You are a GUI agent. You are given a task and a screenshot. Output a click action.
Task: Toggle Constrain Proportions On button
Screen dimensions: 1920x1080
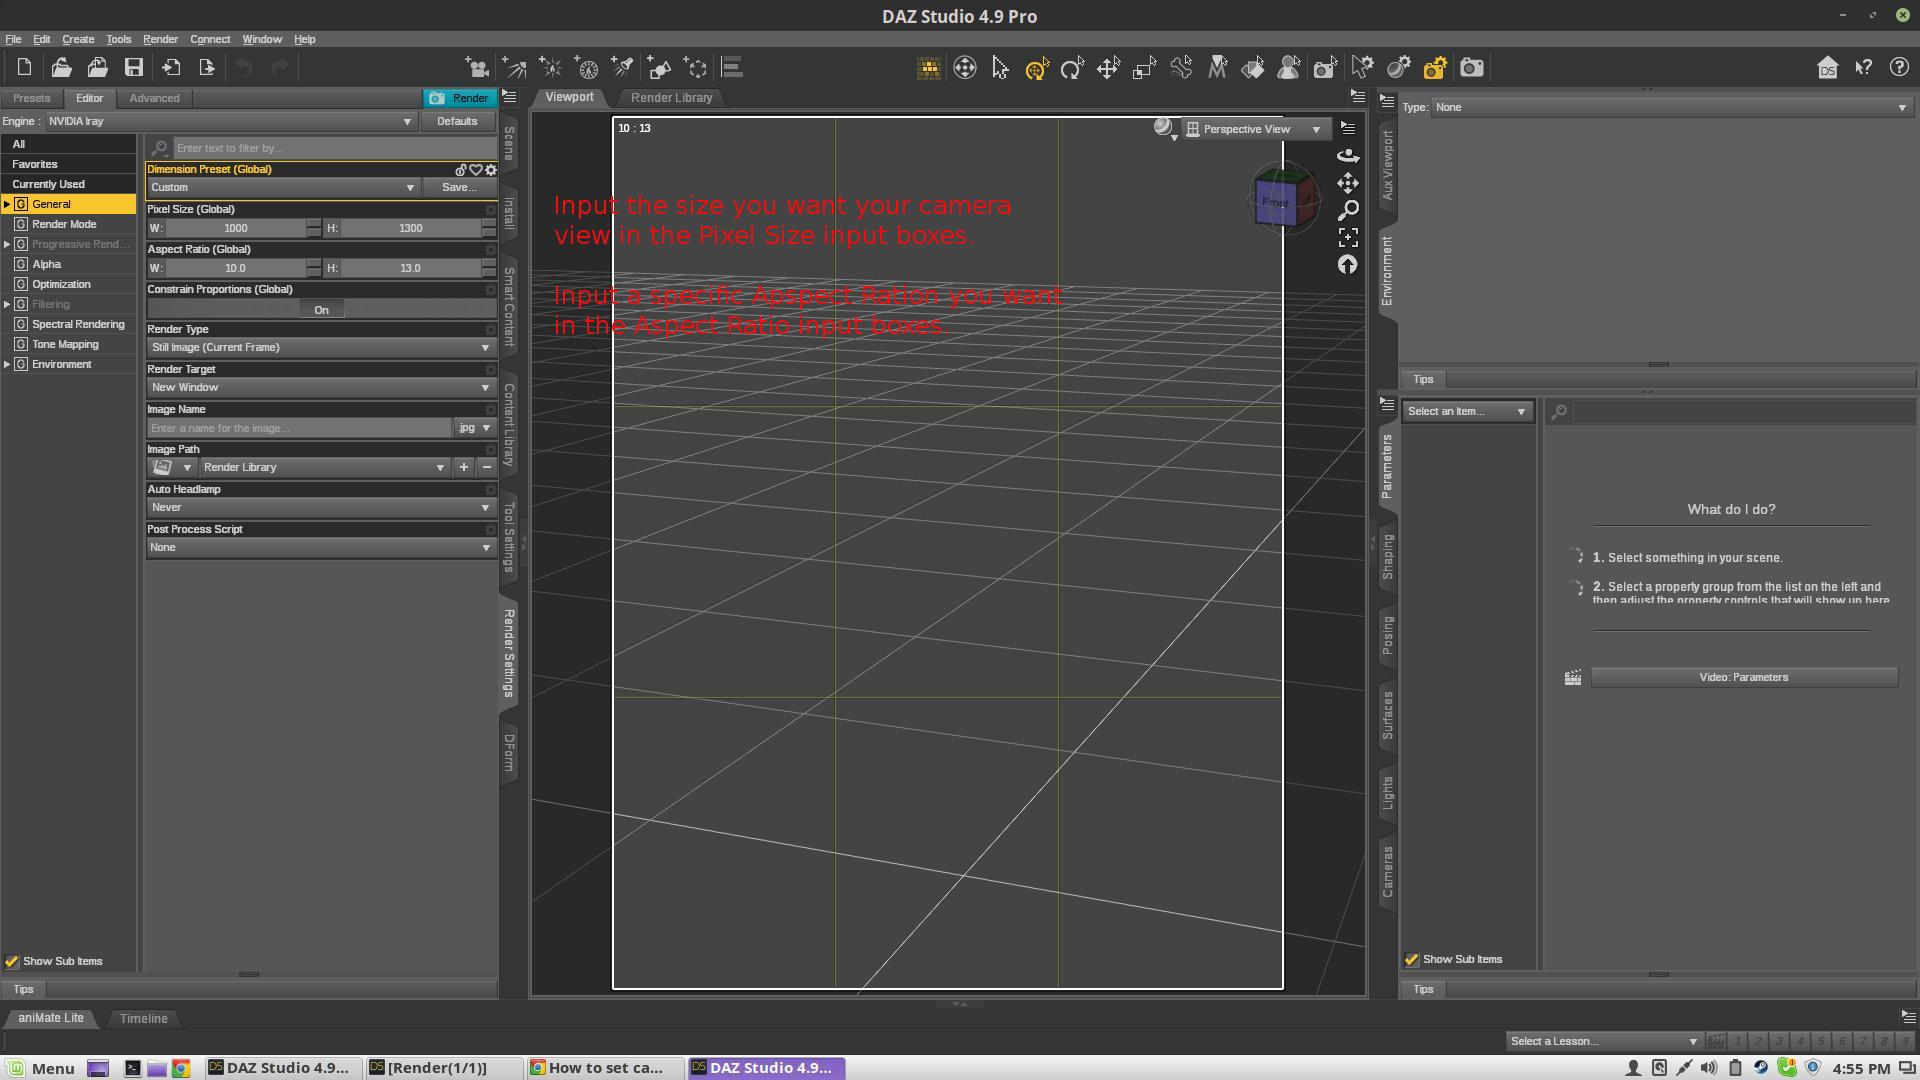click(x=321, y=310)
